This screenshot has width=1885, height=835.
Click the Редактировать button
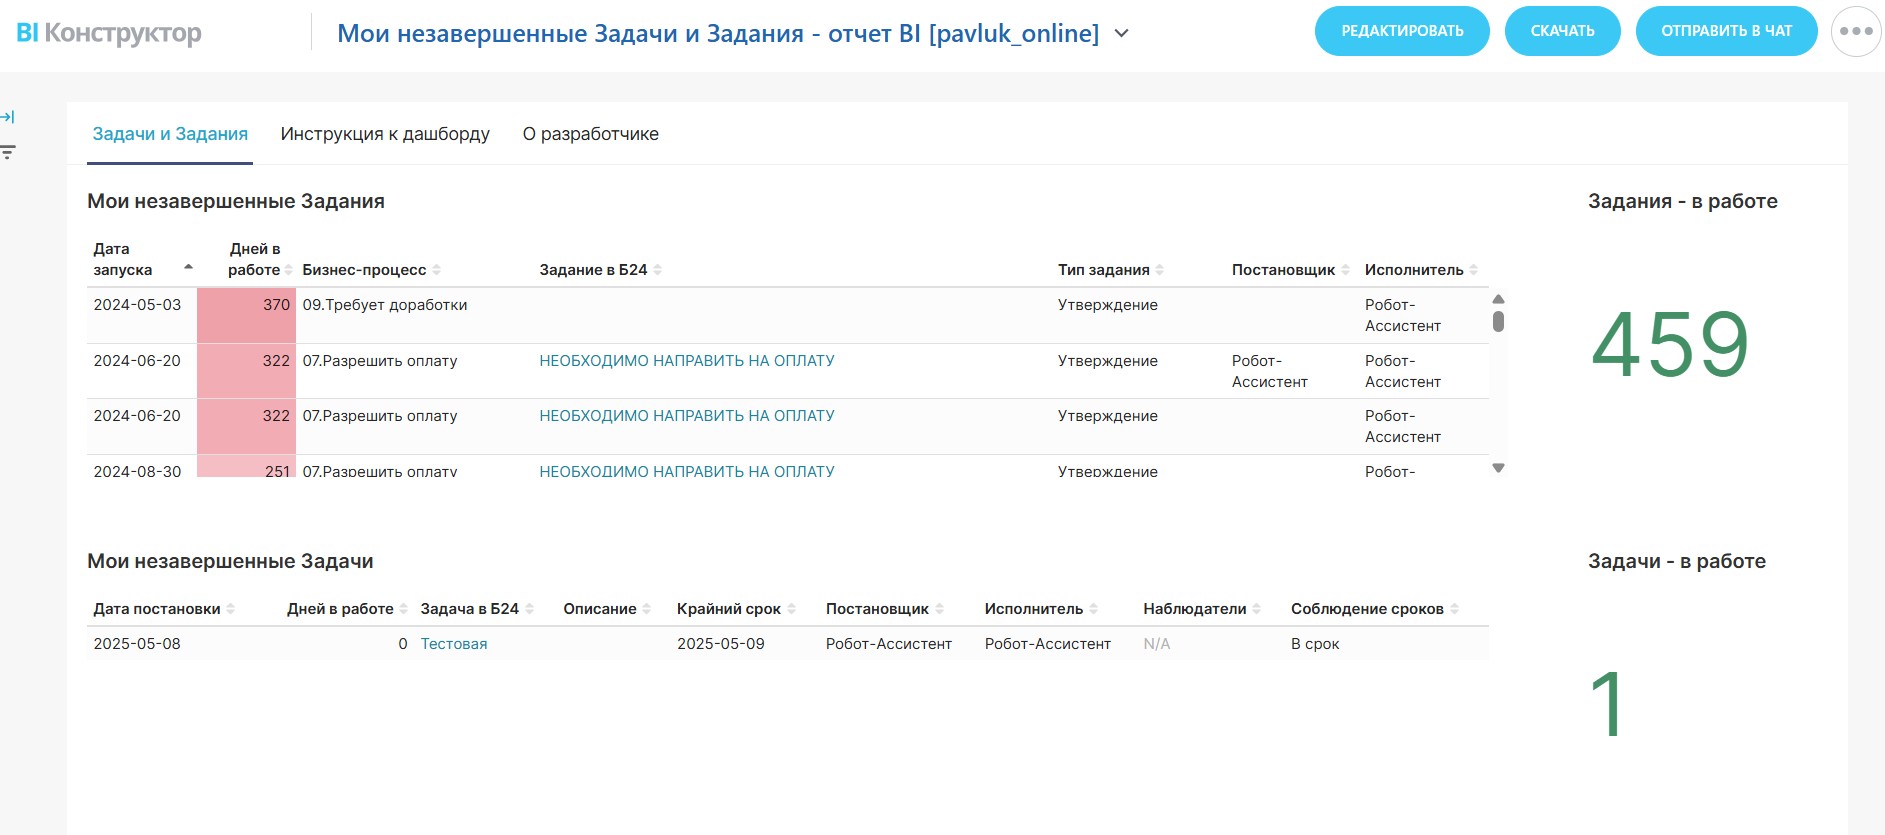1401,31
